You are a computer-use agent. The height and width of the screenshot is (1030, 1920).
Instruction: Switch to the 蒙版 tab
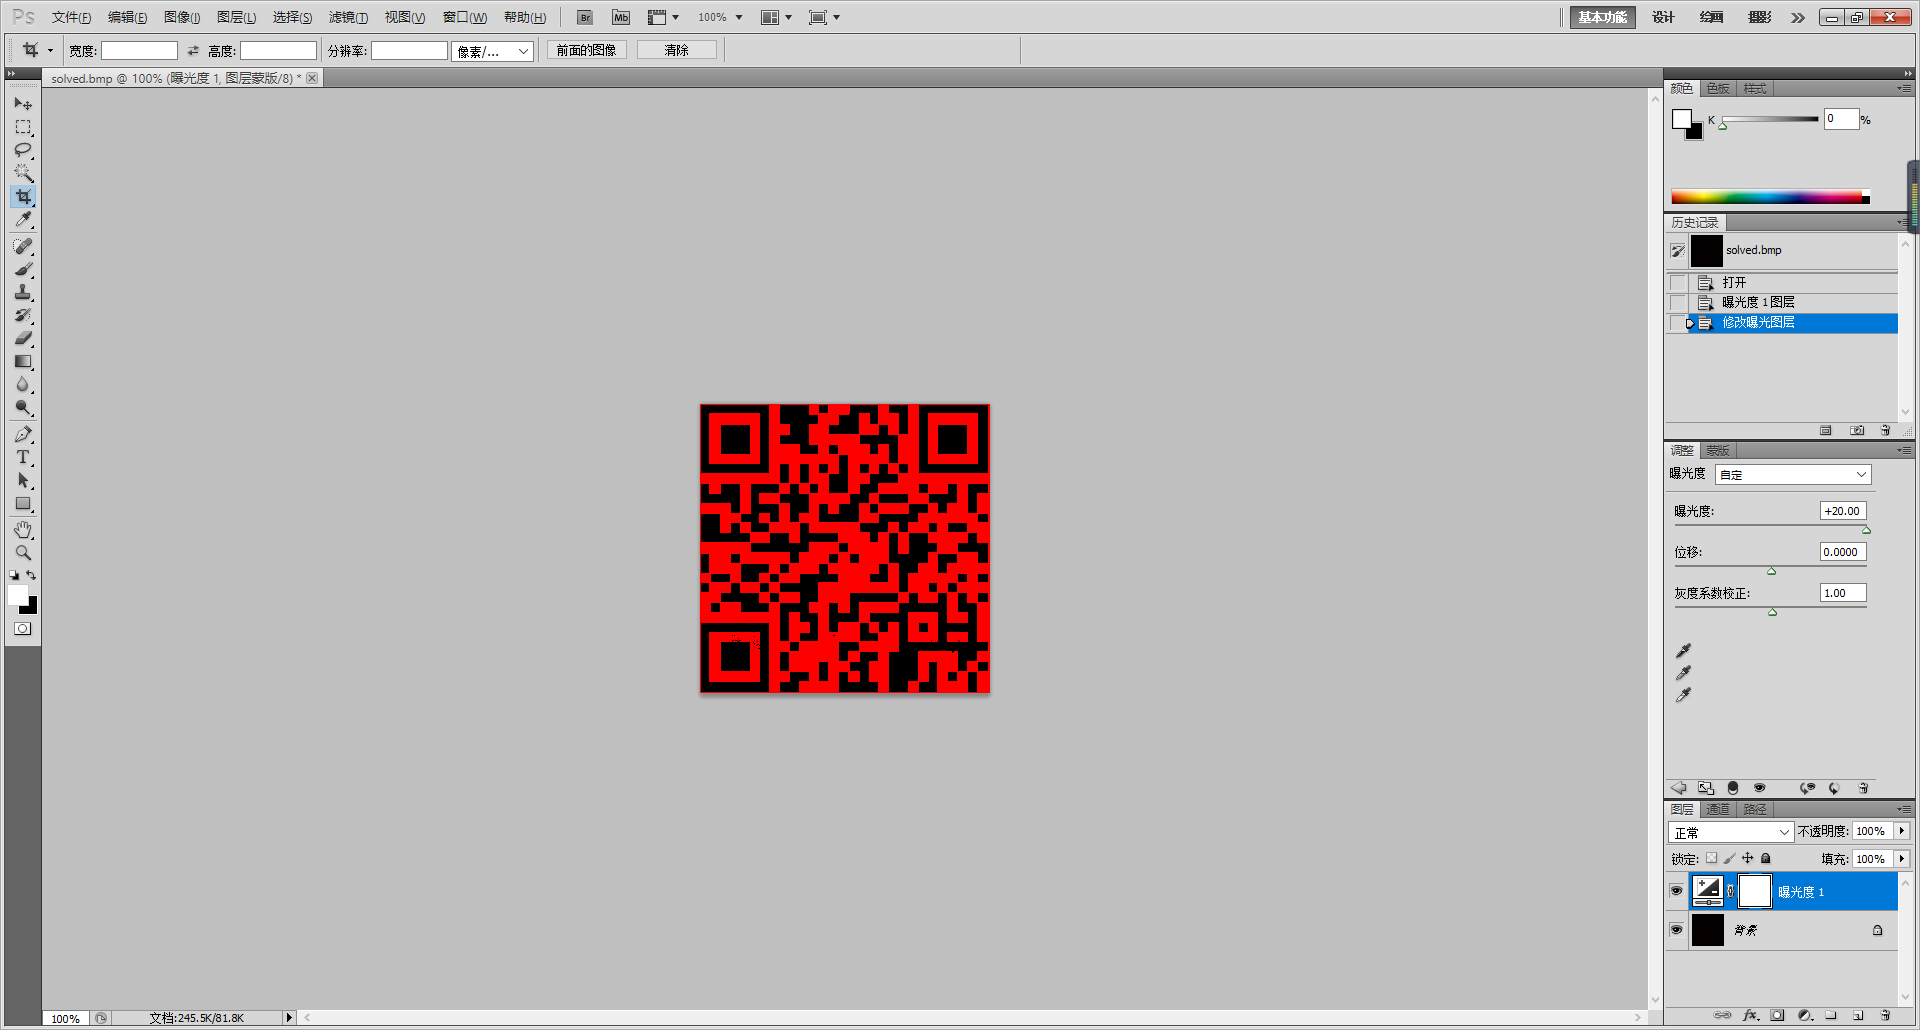[1718, 450]
